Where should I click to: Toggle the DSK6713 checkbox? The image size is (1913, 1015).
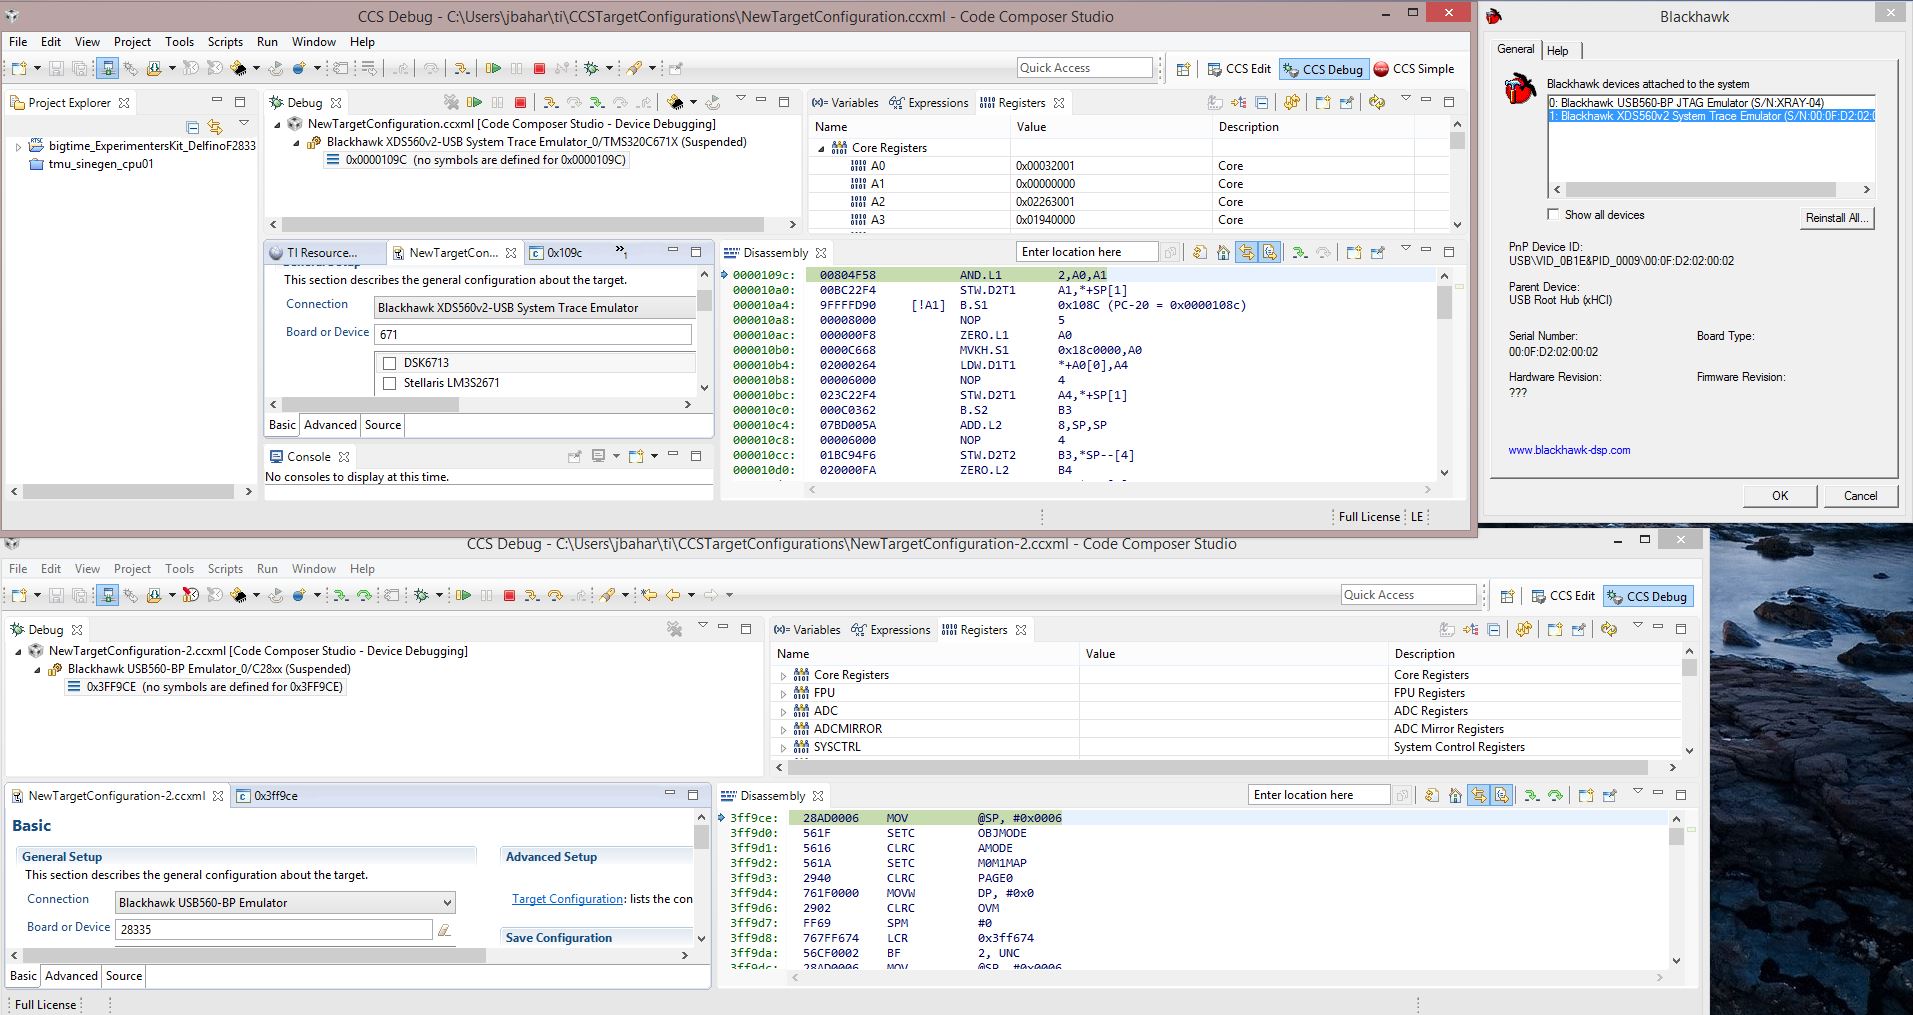tap(390, 363)
